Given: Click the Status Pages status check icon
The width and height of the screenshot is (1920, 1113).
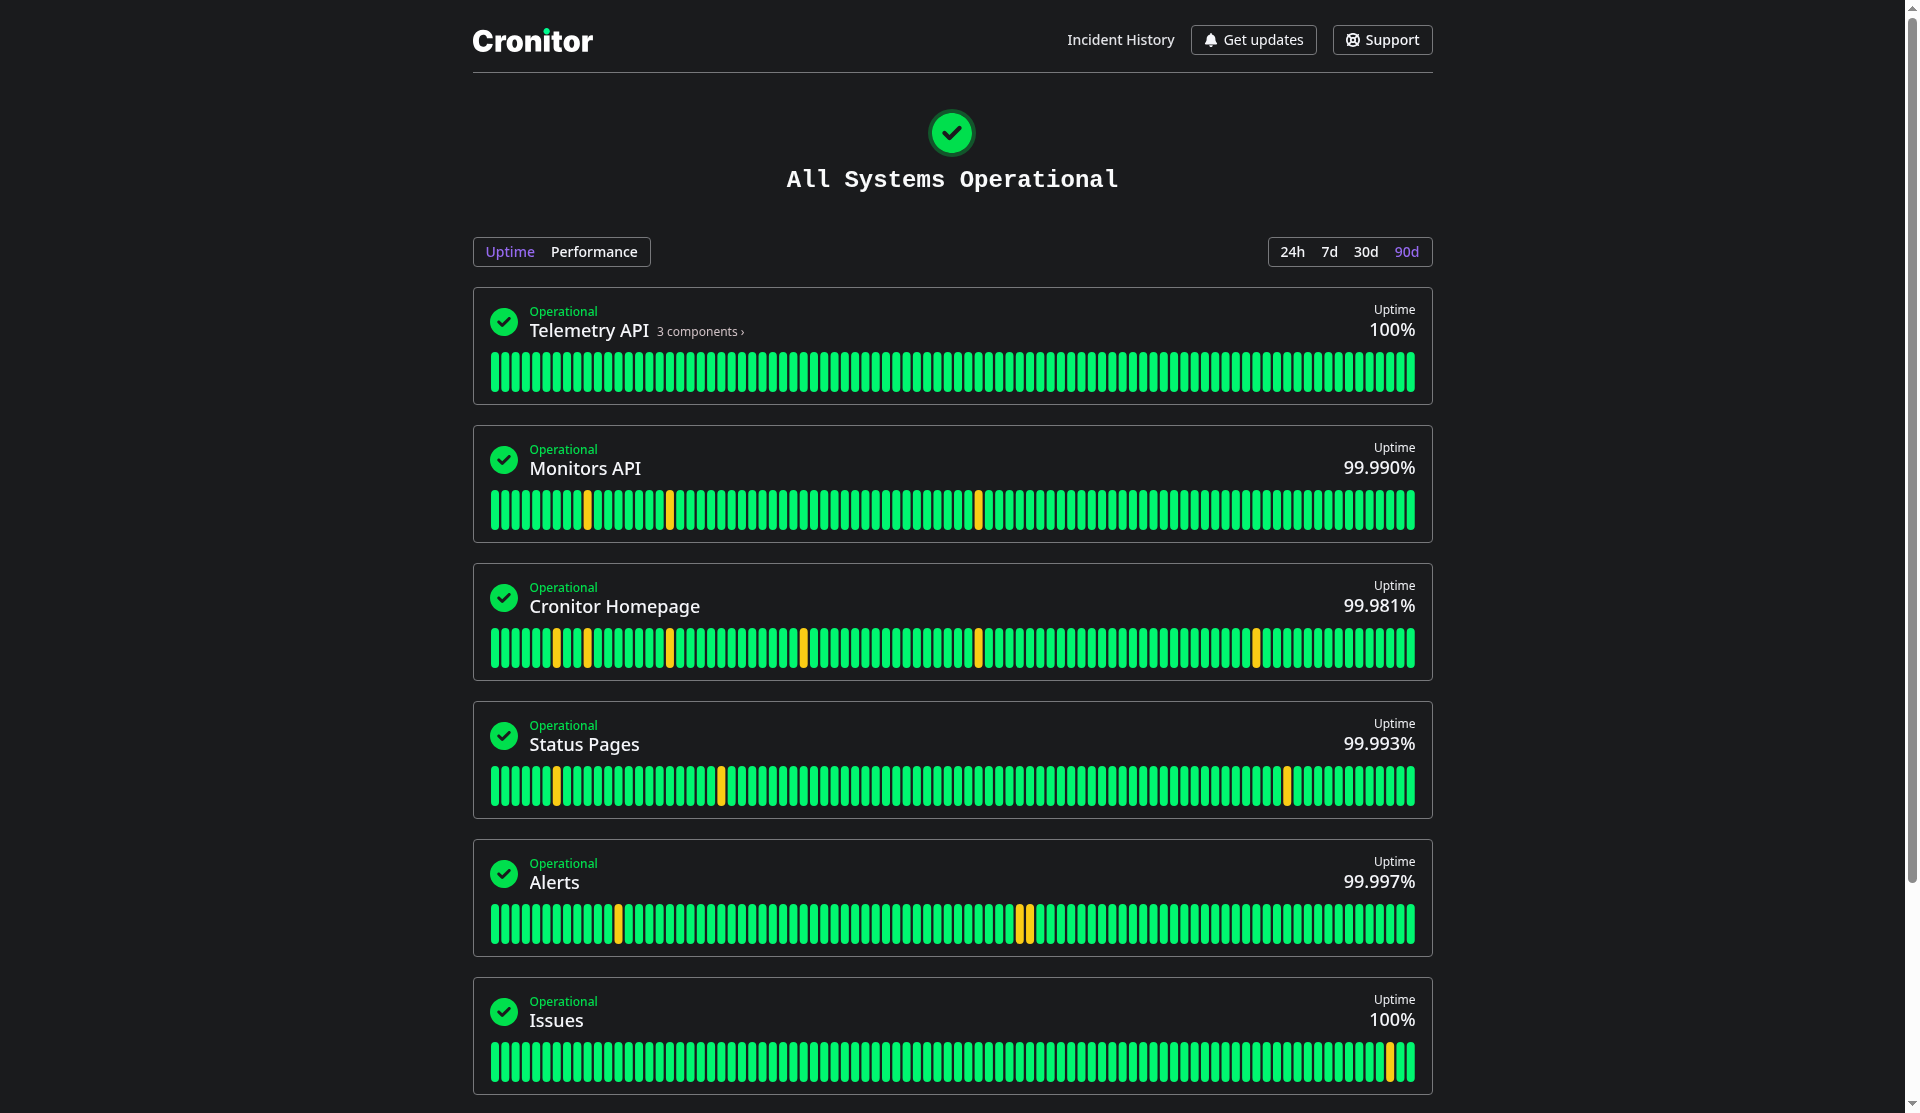Looking at the screenshot, I should click(503, 736).
